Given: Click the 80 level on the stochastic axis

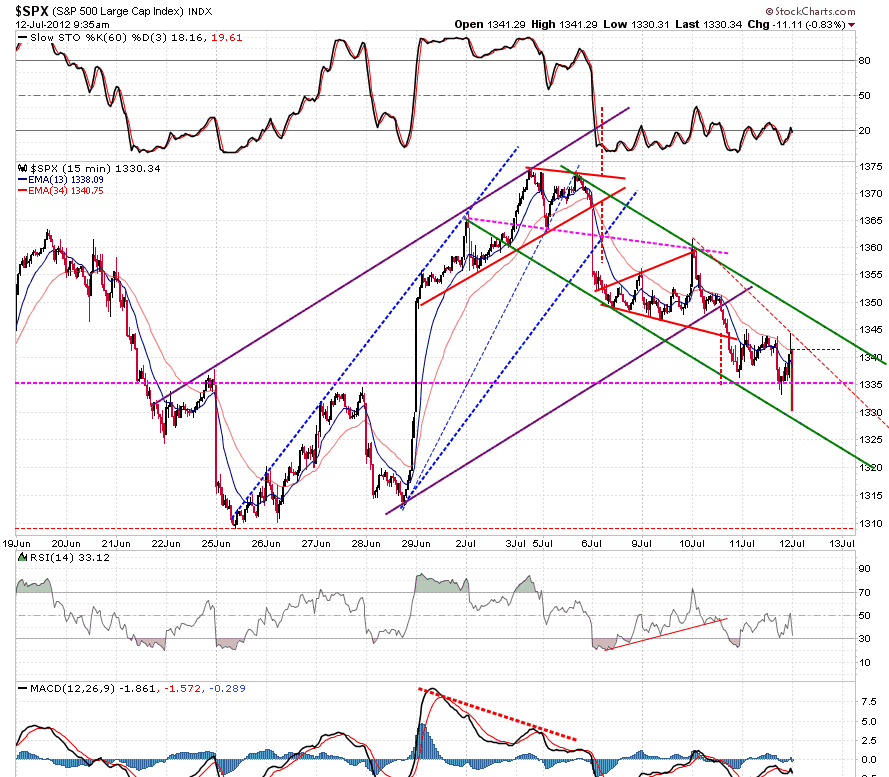Looking at the screenshot, I should pos(865,61).
